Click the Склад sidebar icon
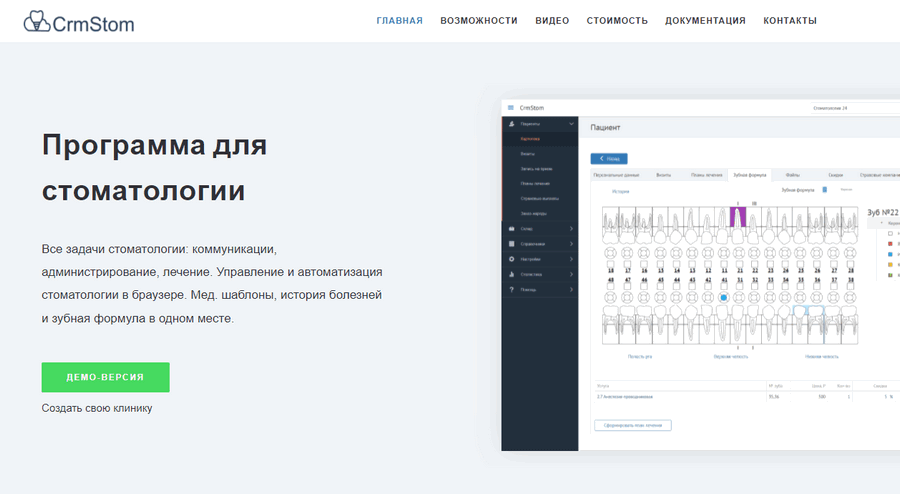The width and height of the screenshot is (900, 494). pos(512,229)
